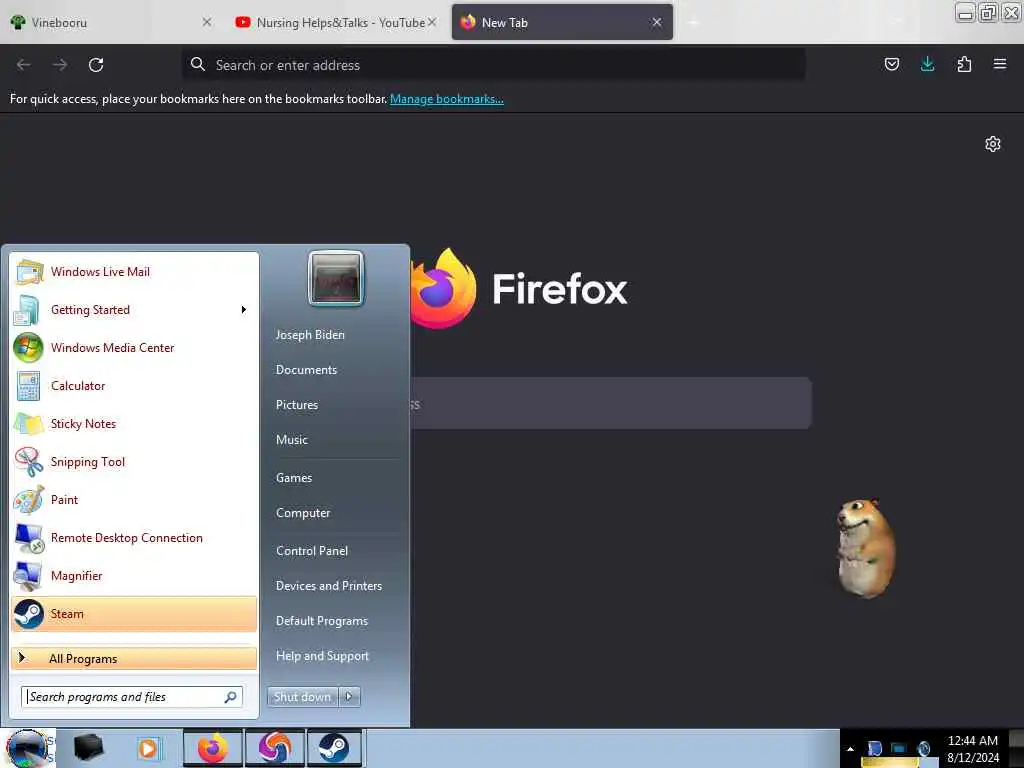Open Save to Pocket icon

pos(892,64)
